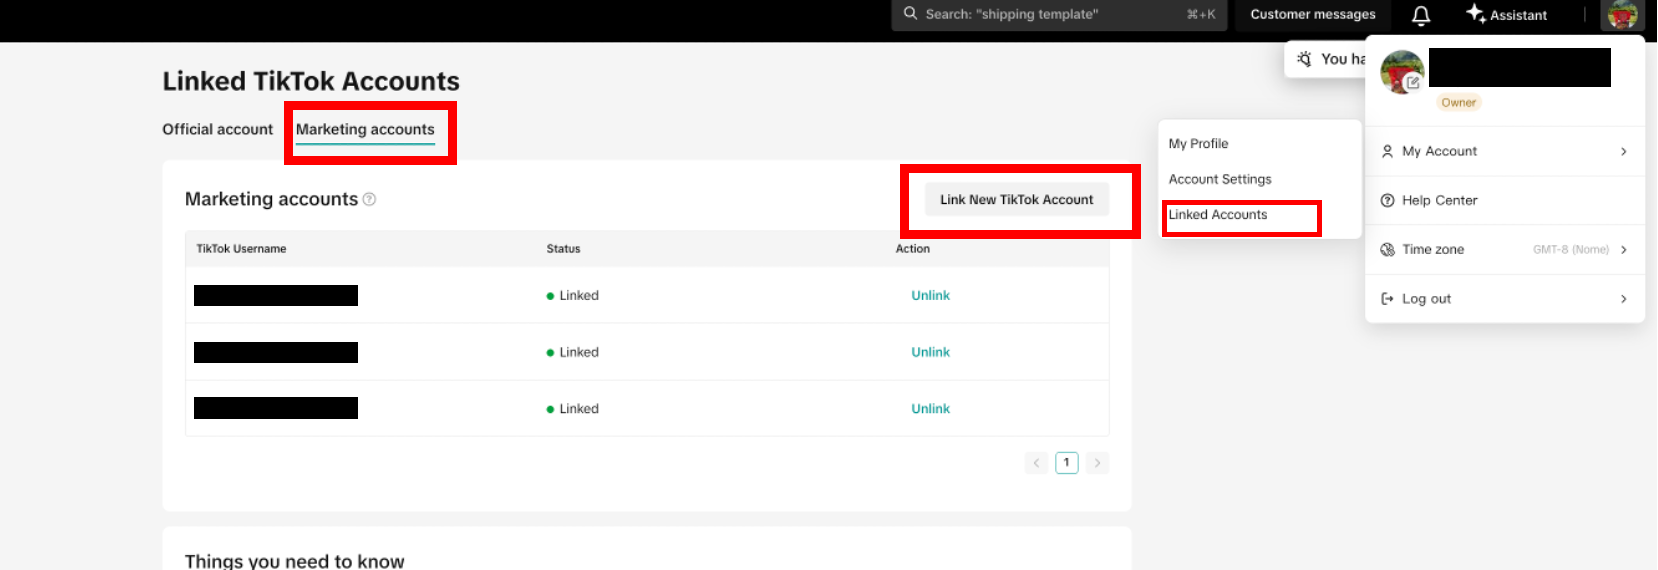Select the Marketing accounts tab

point(365,129)
